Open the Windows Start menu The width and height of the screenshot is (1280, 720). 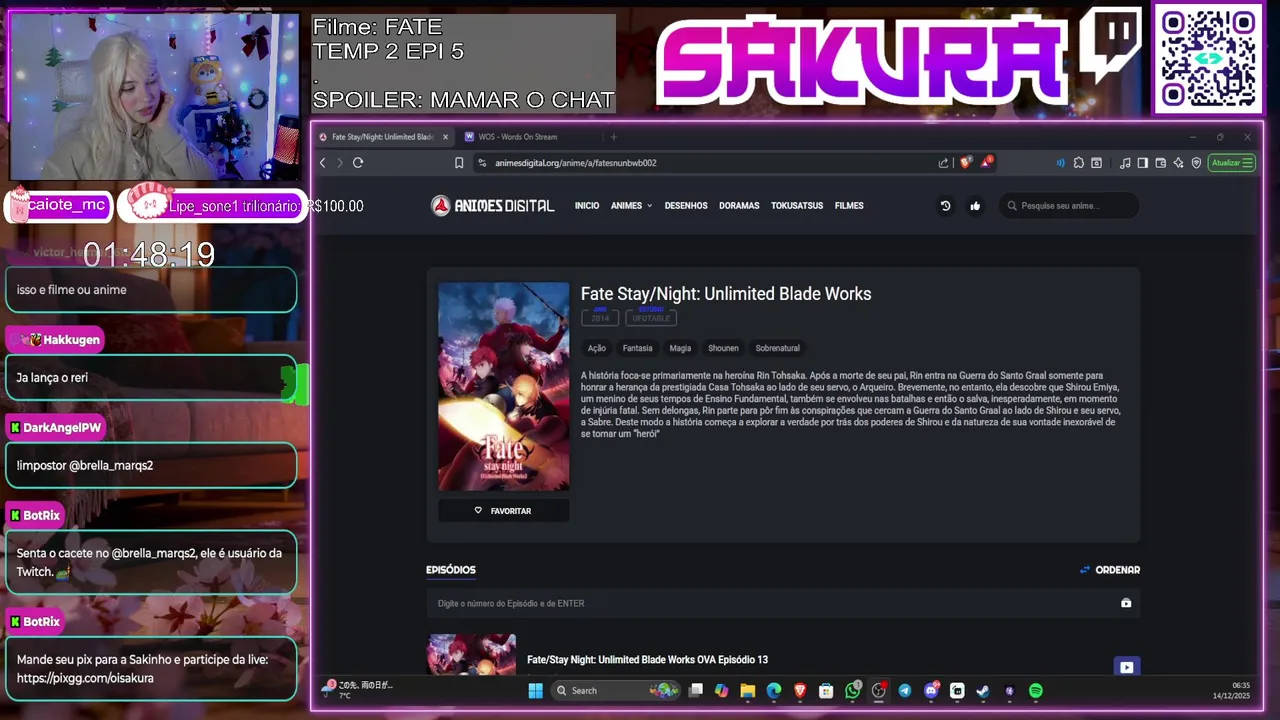(535, 691)
